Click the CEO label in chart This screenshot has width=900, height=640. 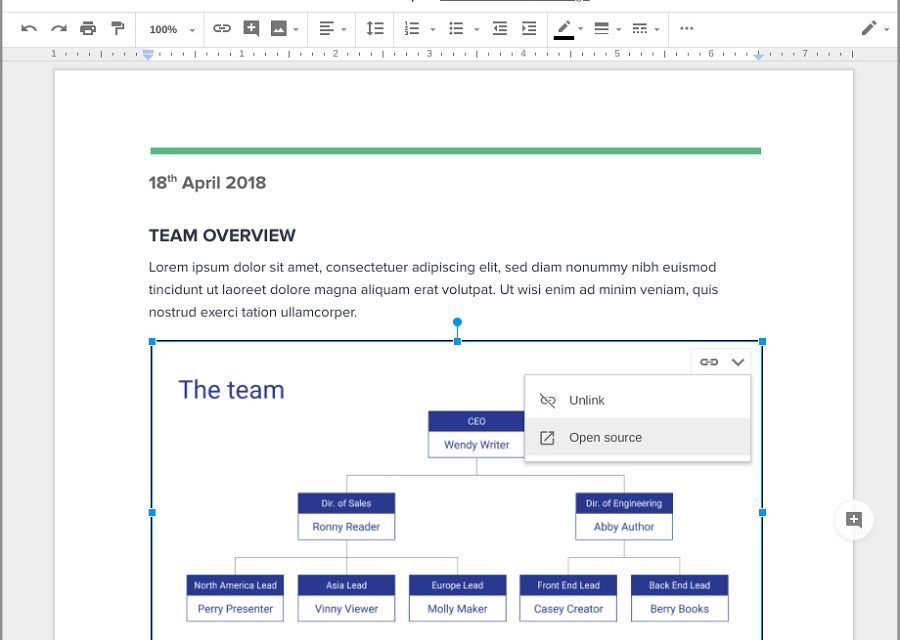pyautogui.click(x=476, y=421)
